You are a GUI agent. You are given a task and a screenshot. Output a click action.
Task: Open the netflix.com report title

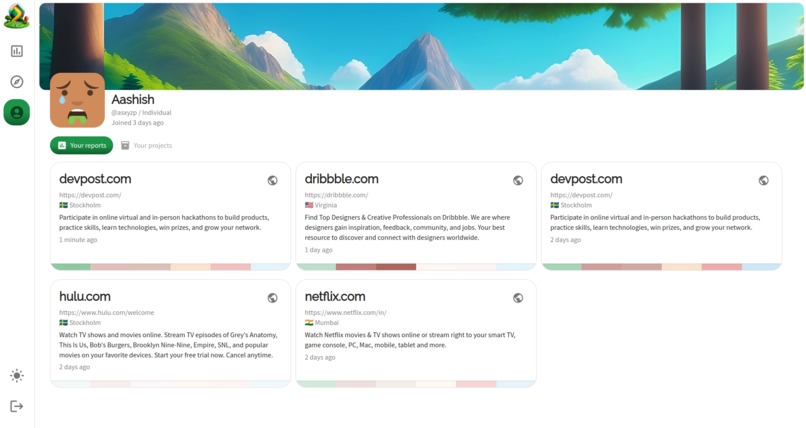335,296
